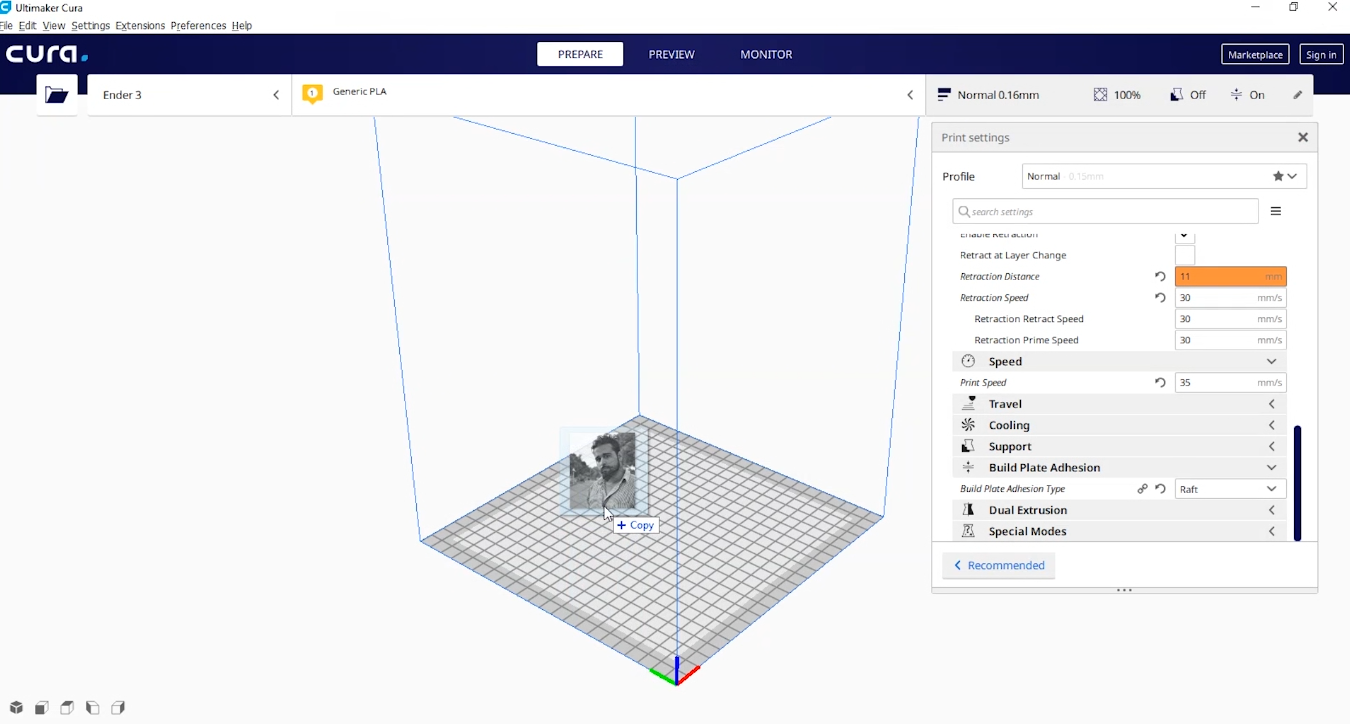Reset Retraction Distance to default
The width and height of the screenshot is (1350, 724).
click(x=1160, y=277)
